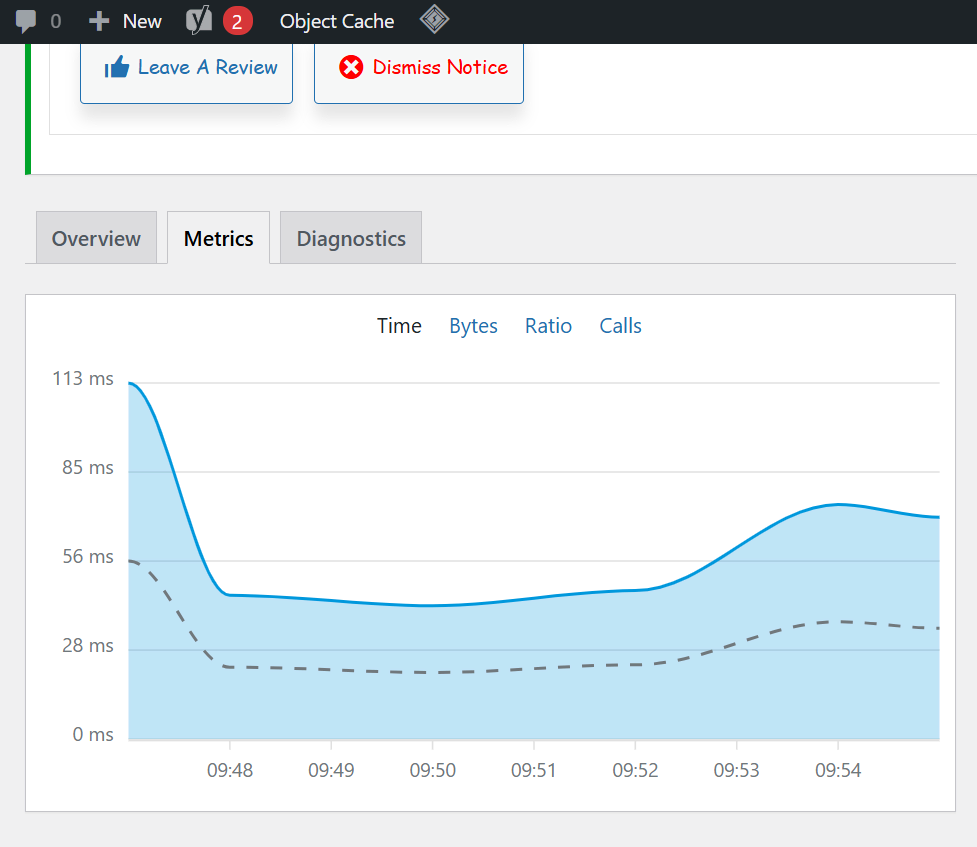The width and height of the screenshot is (977, 847).
Task: Show the Bytes metrics chart
Action: tap(474, 326)
